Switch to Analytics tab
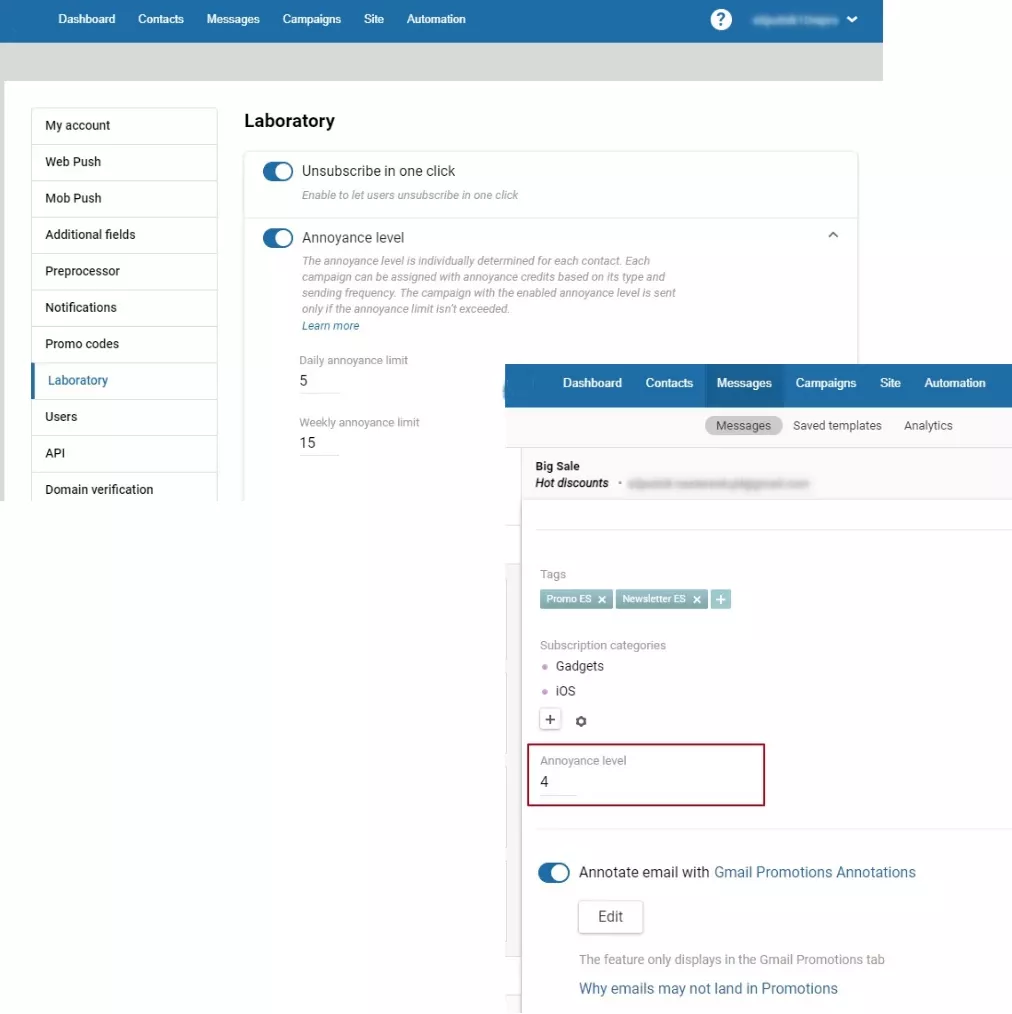The width and height of the screenshot is (1012, 1014). pyautogui.click(x=928, y=426)
